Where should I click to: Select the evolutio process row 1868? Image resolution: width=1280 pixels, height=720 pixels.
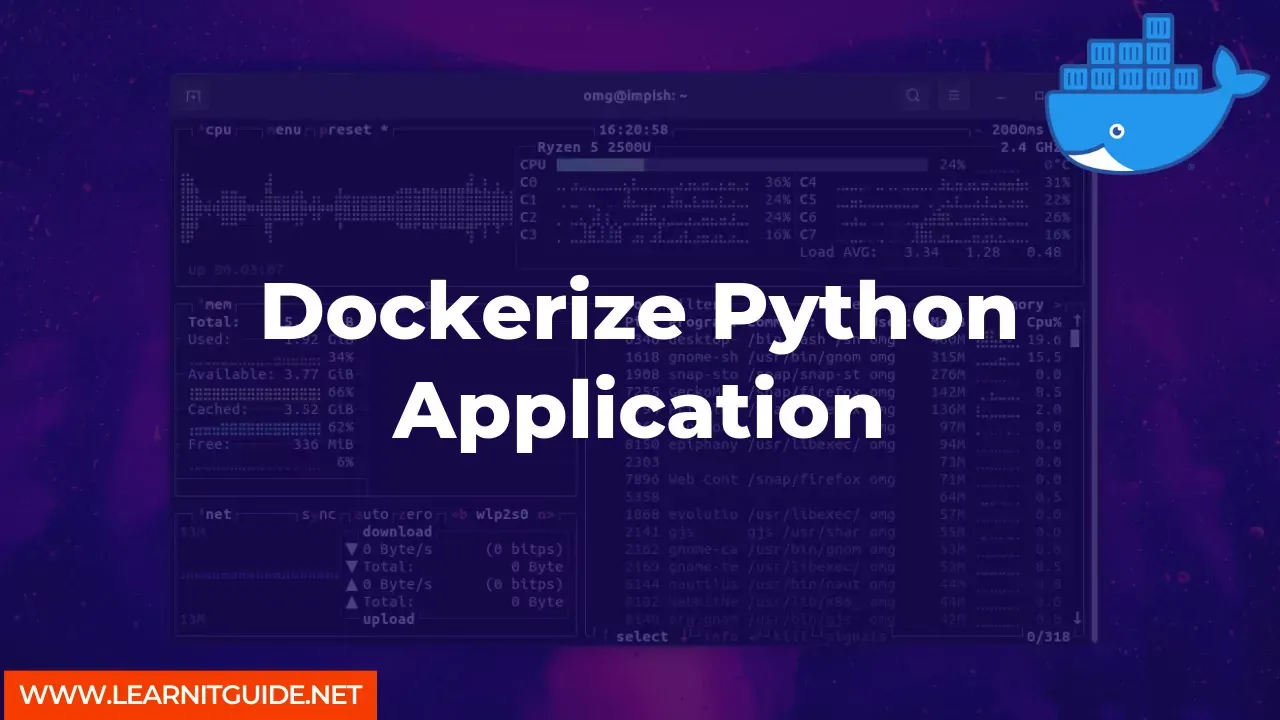click(842, 514)
